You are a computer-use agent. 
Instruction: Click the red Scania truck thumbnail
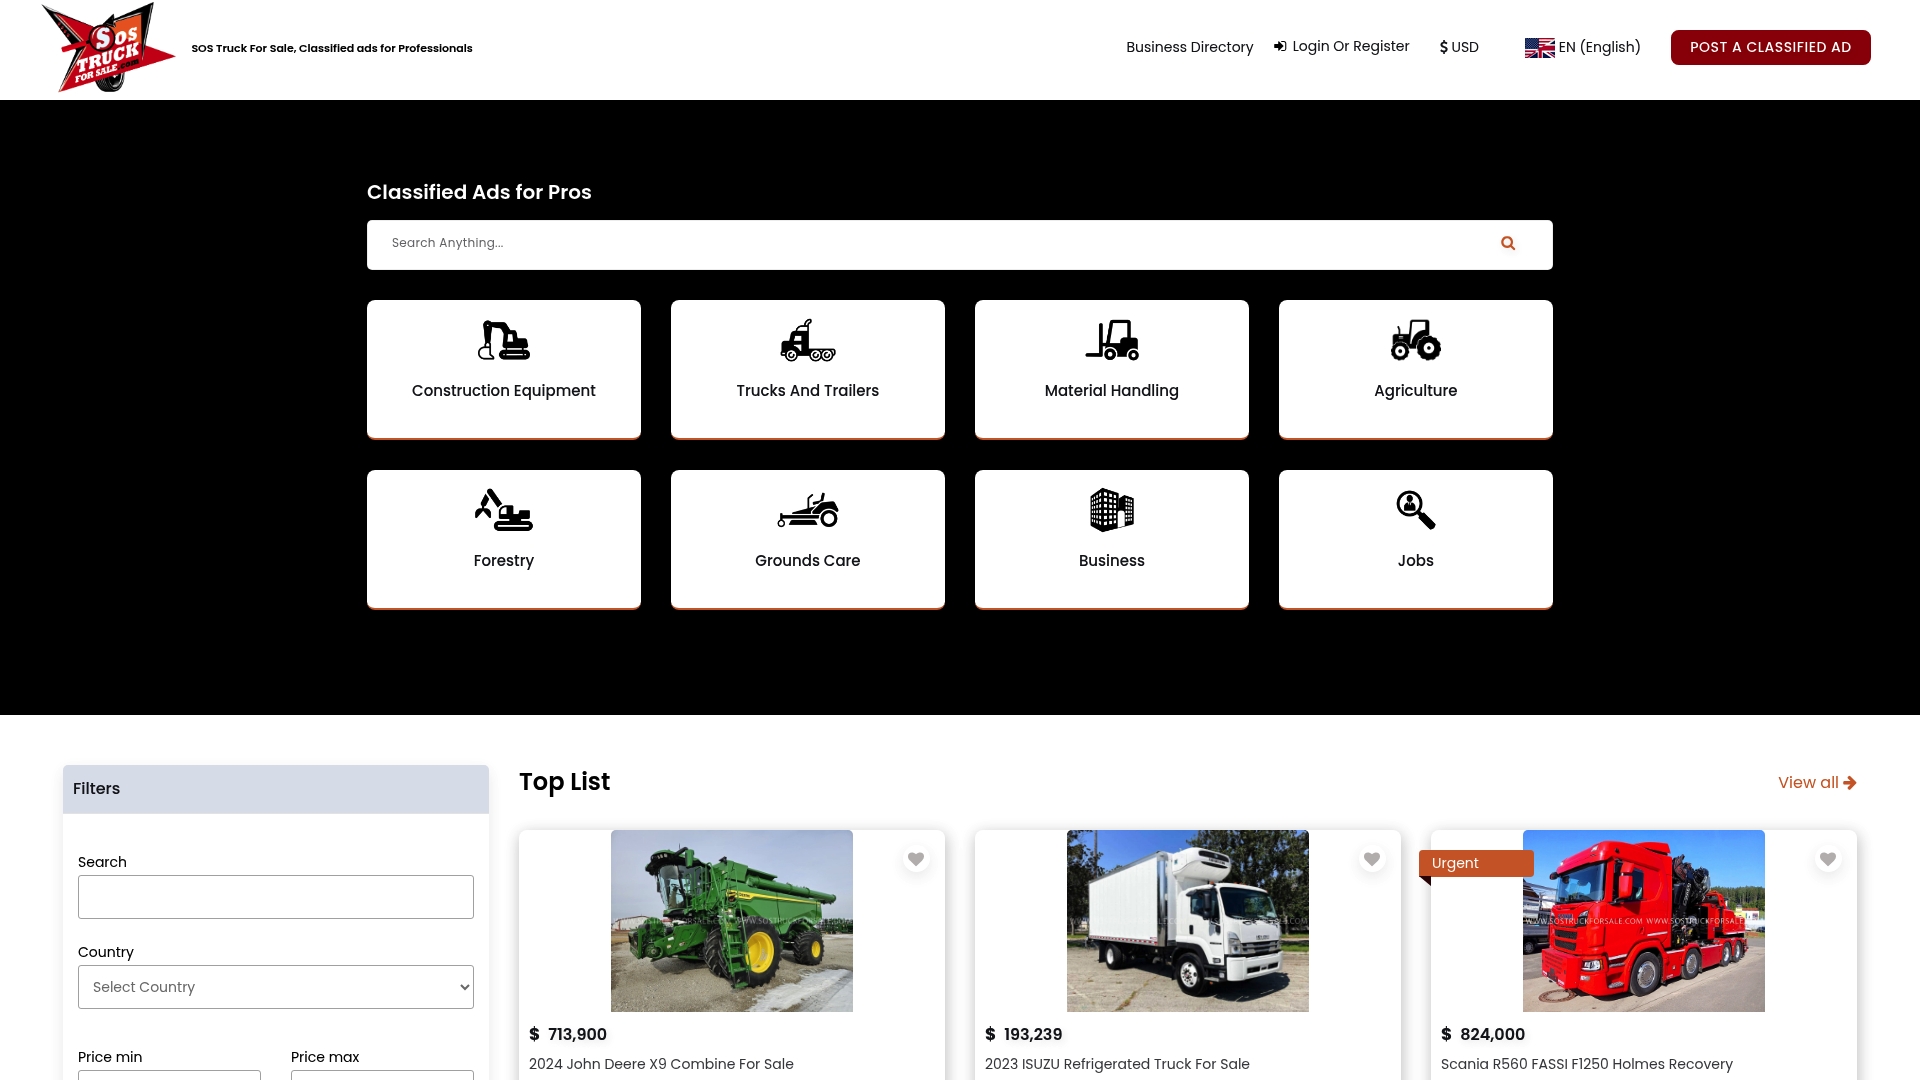pos(1644,921)
